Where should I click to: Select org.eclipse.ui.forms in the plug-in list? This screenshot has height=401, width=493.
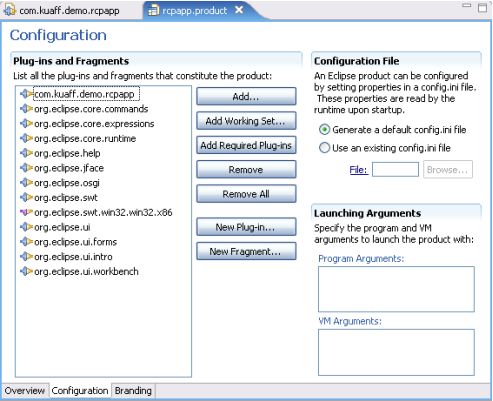76,242
